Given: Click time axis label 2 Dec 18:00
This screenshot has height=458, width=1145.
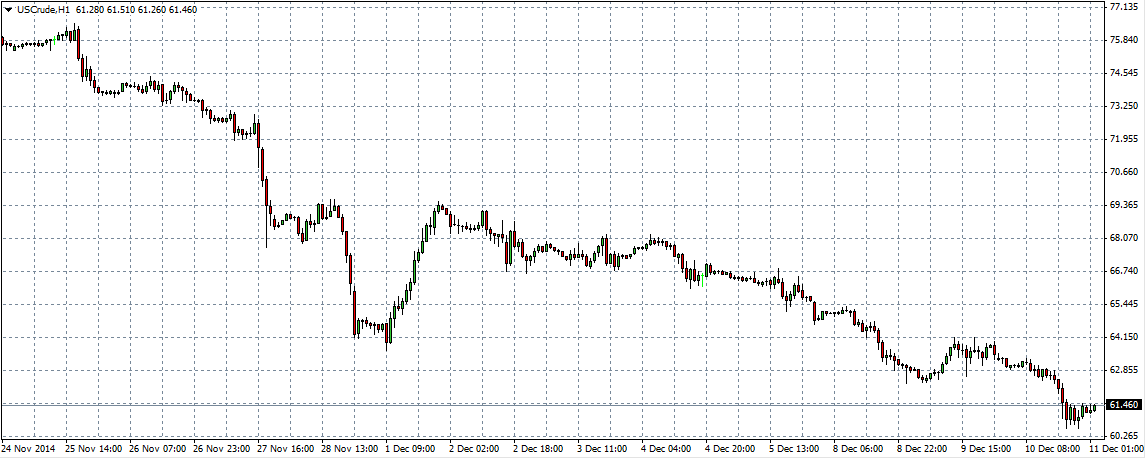Looking at the screenshot, I should tap(538, 449).
